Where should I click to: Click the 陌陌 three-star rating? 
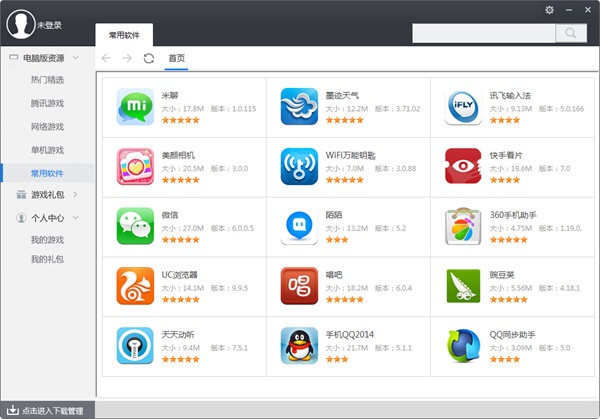pos(337,240)
